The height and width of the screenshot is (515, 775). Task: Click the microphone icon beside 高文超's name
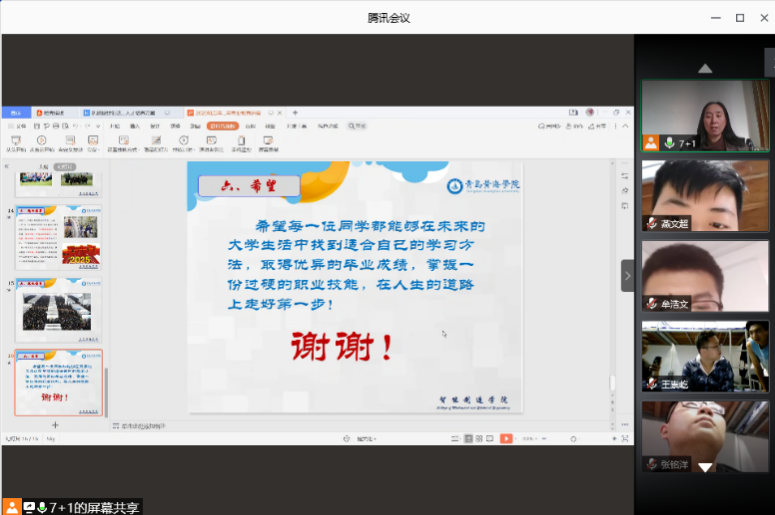tap(651, 223)
